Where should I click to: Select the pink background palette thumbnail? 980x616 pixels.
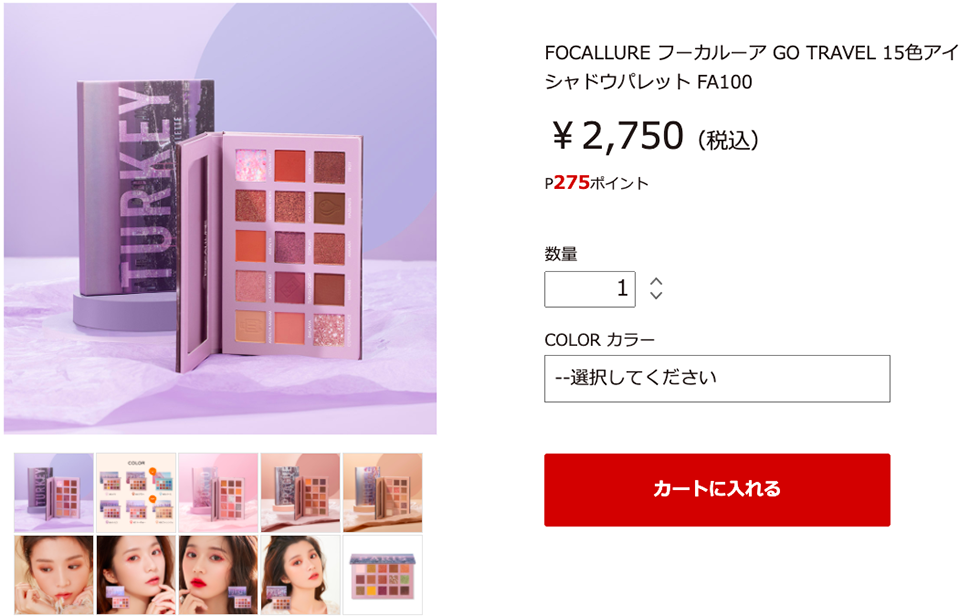pos(218,492)
